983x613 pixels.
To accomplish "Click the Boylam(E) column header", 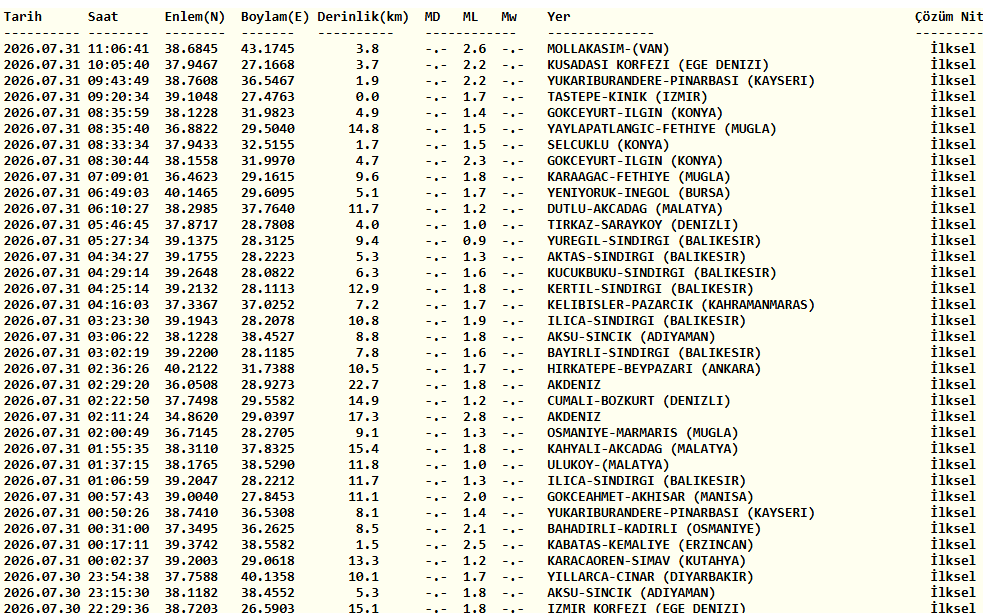I will [275, 17].
